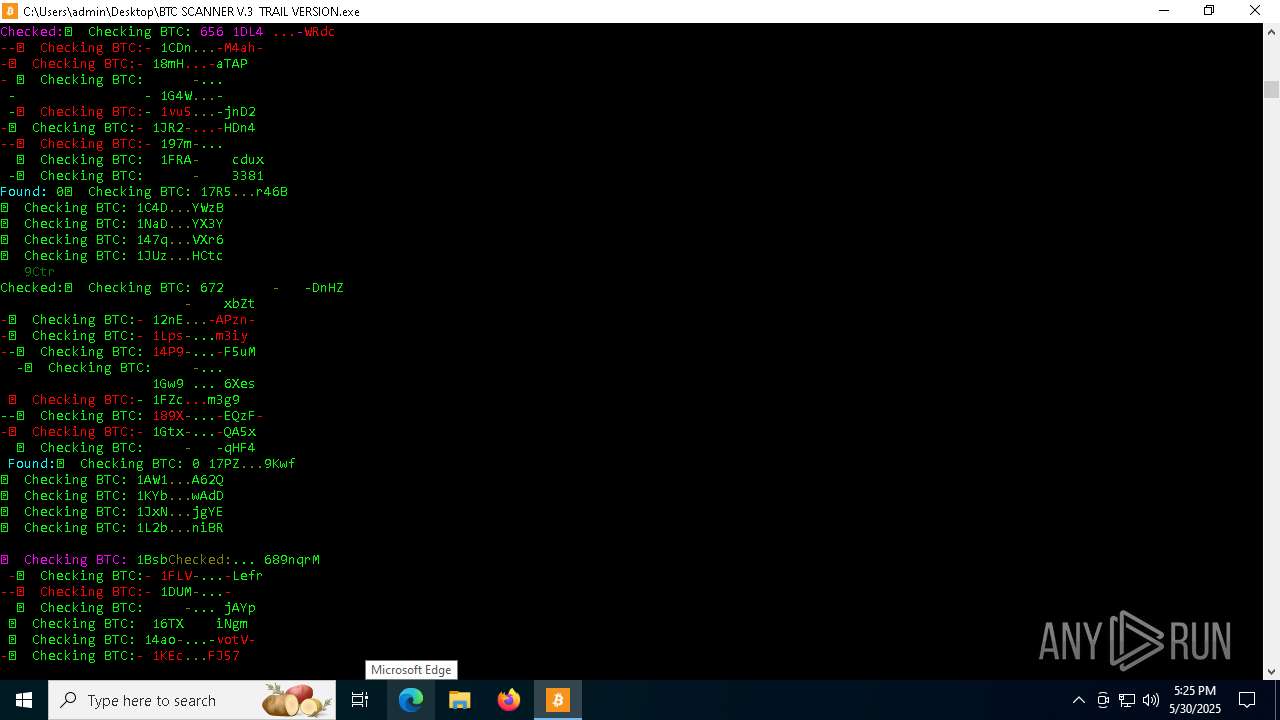Screen dimensions: 1280x720
Task: Click the line '1Gw9 ... 6Xes'
Action: 204,383
